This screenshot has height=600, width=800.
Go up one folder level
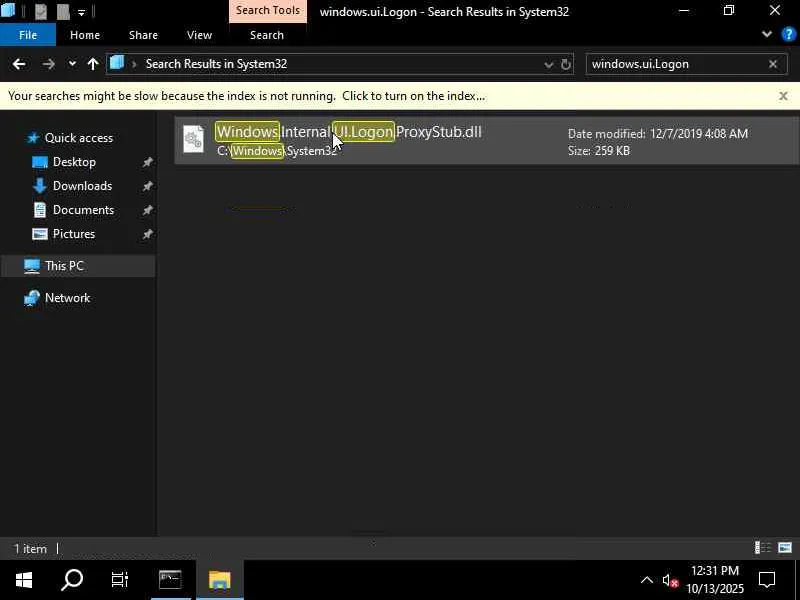coord(93,64)
